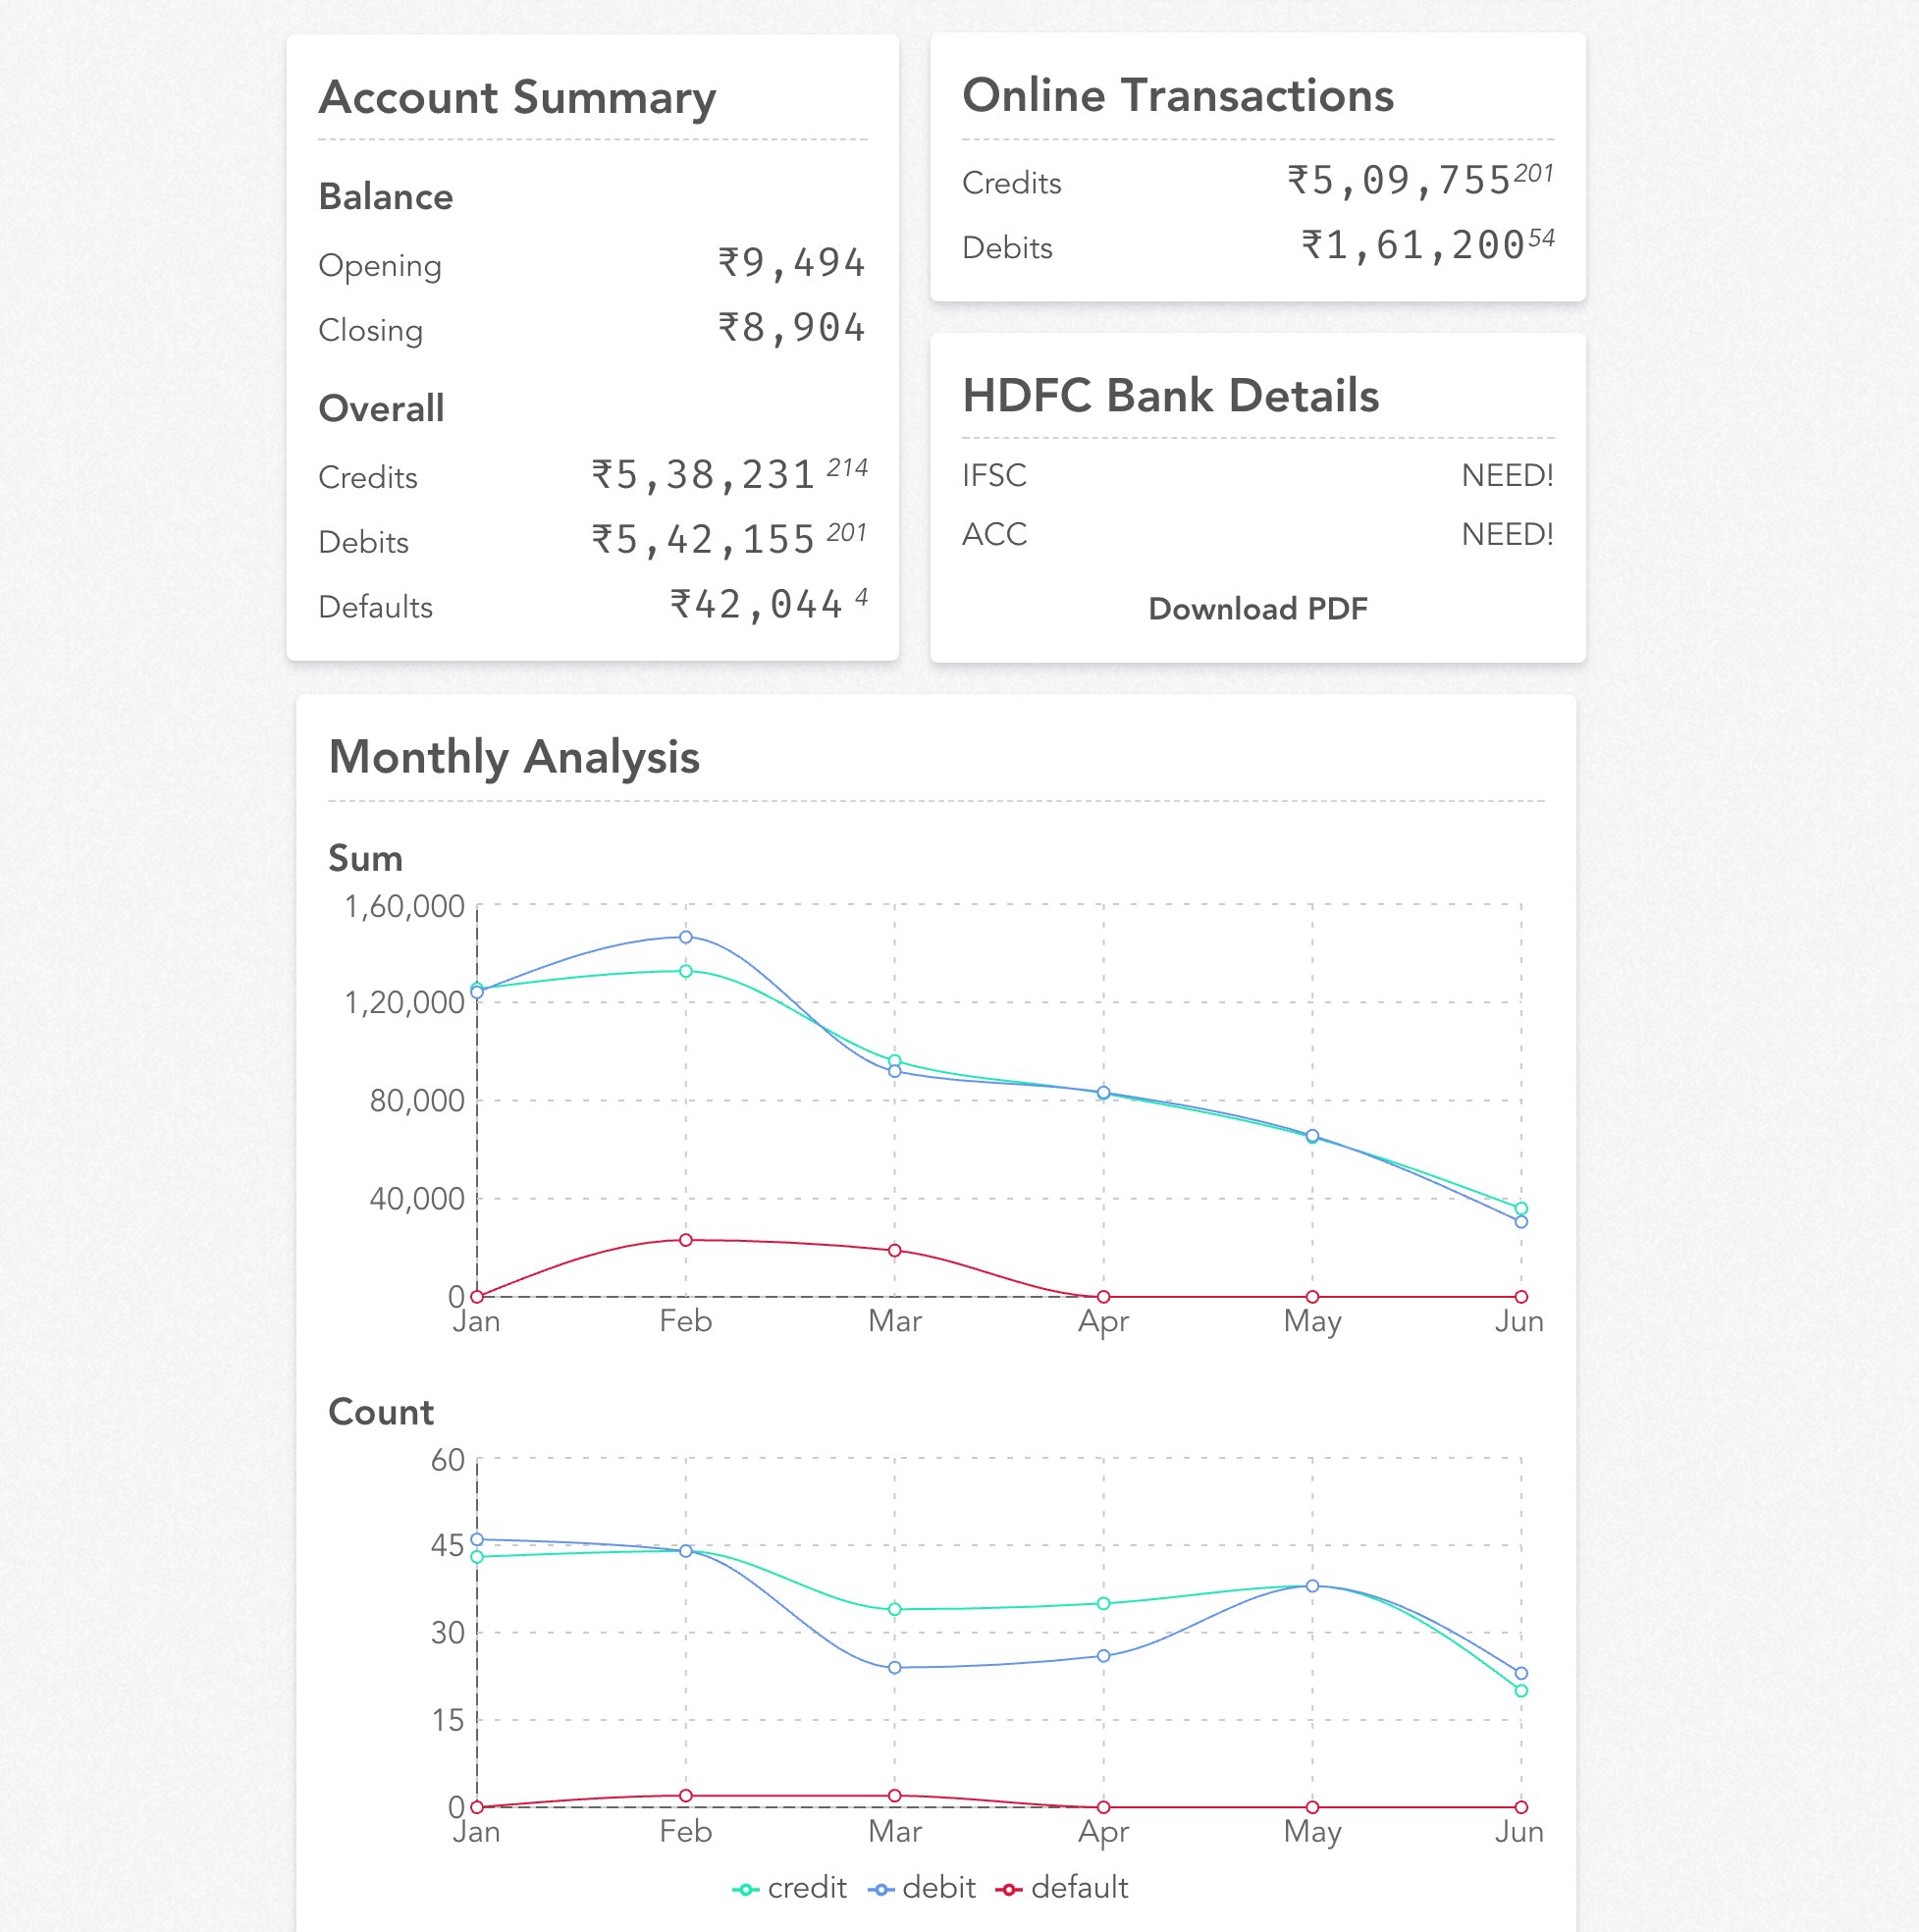1919x1932 pixels.
Task: Click the Mar debit point on the Count chart
Action: pyautogui.click(x=895, y=1667)
